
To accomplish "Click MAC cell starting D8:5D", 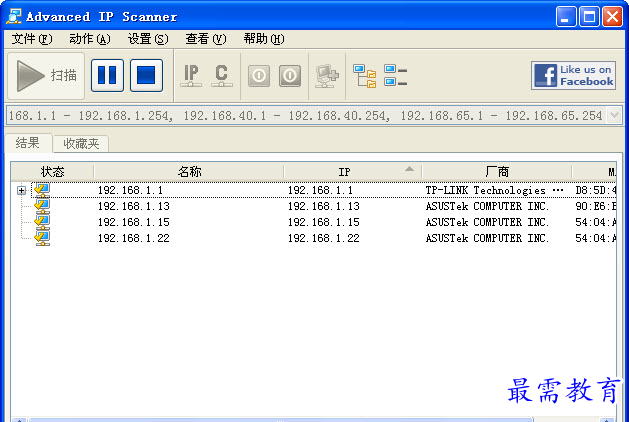I will click(595, 190).
